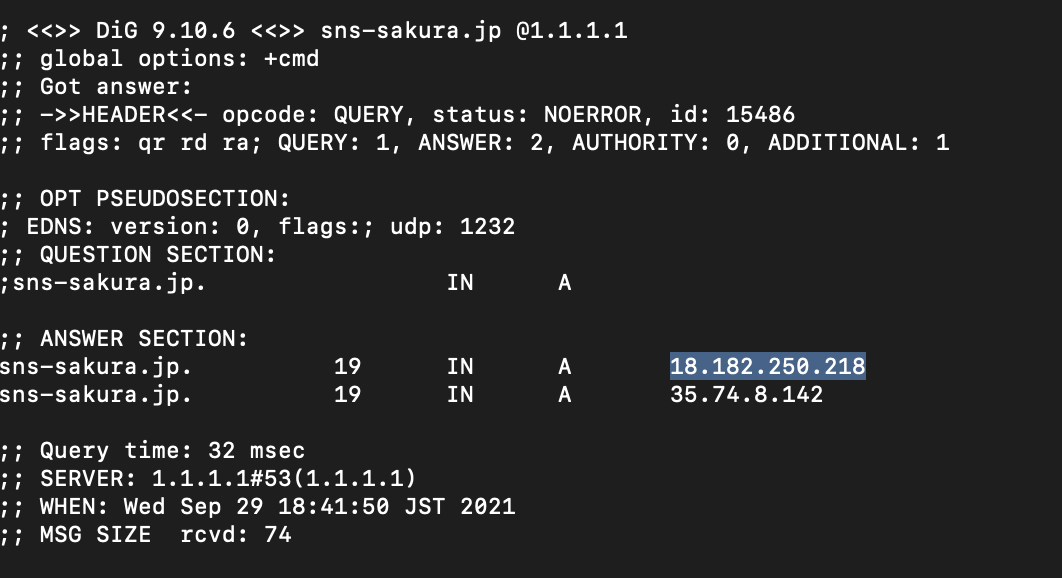
Task: Click the 'Query time: 32 msec' line
Action: [x=172, y=451]
